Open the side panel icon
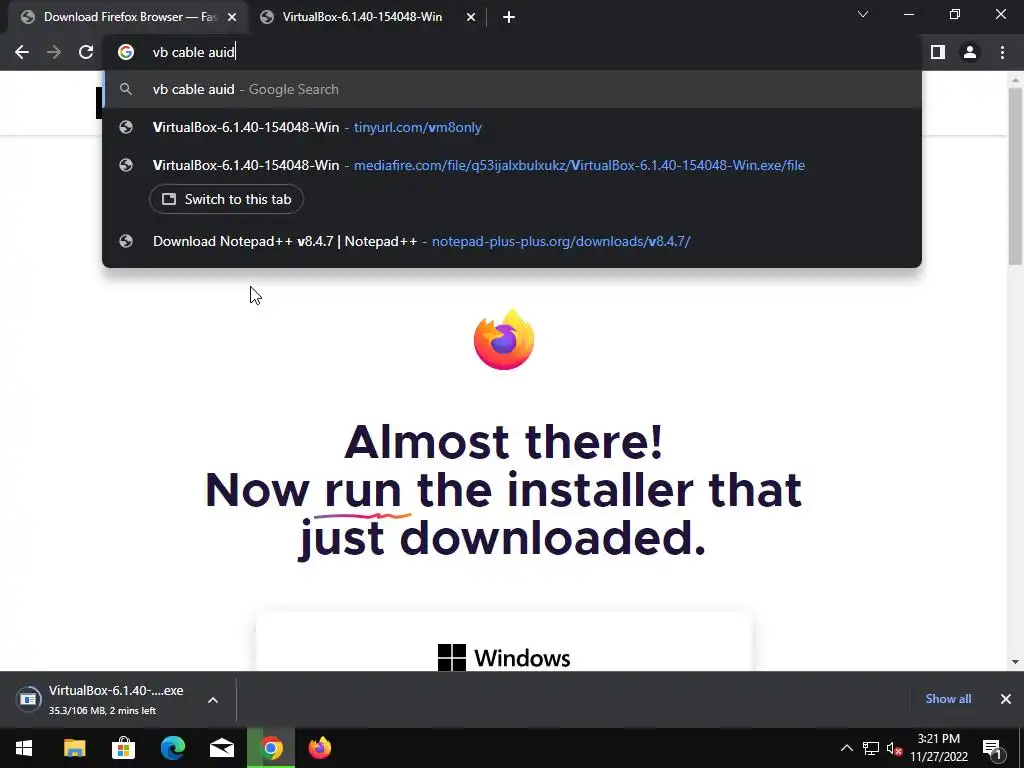1024x768 pixels. [x=938, y=52]
